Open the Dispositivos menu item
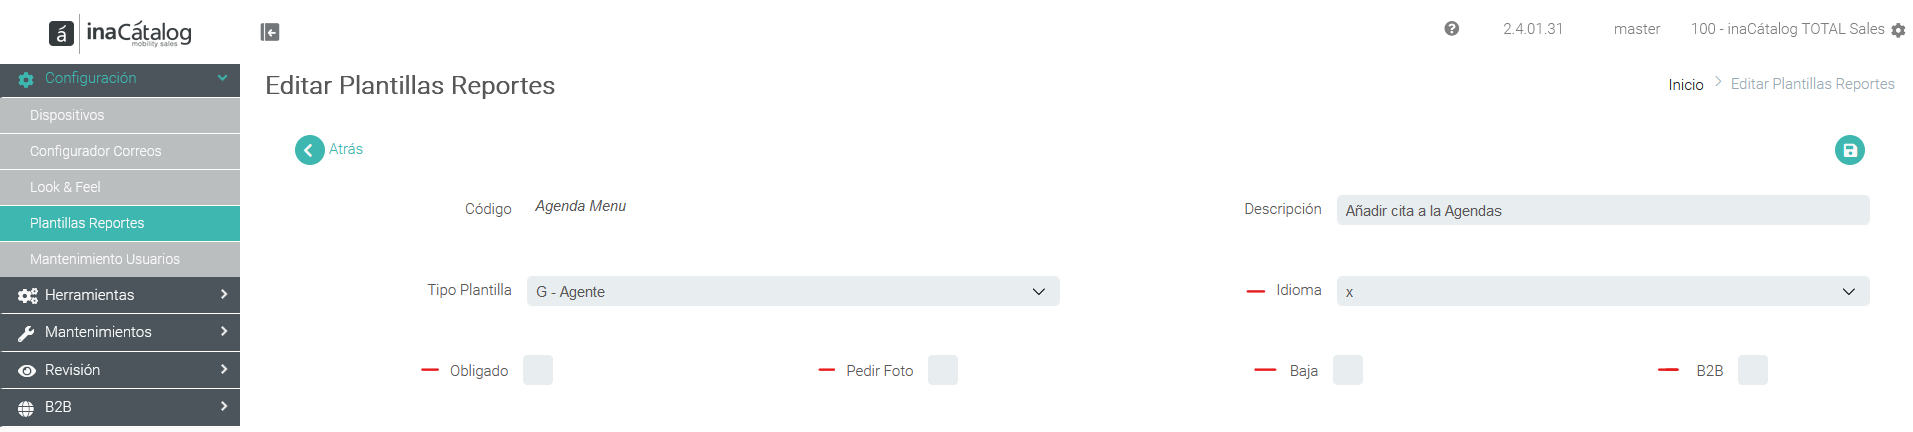Screen dimensions: 1913x432 (x=120, y=115)
